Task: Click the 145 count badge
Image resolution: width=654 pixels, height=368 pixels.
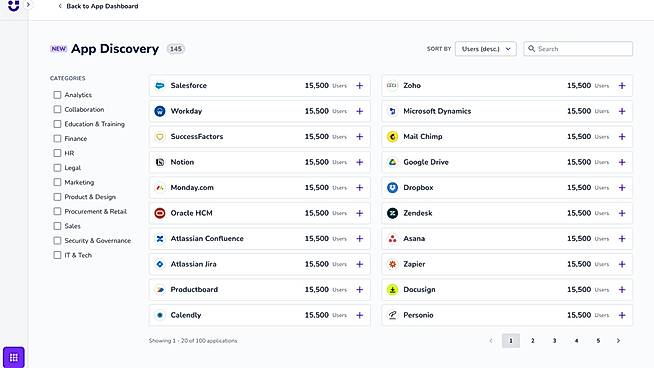Action: 176,49
